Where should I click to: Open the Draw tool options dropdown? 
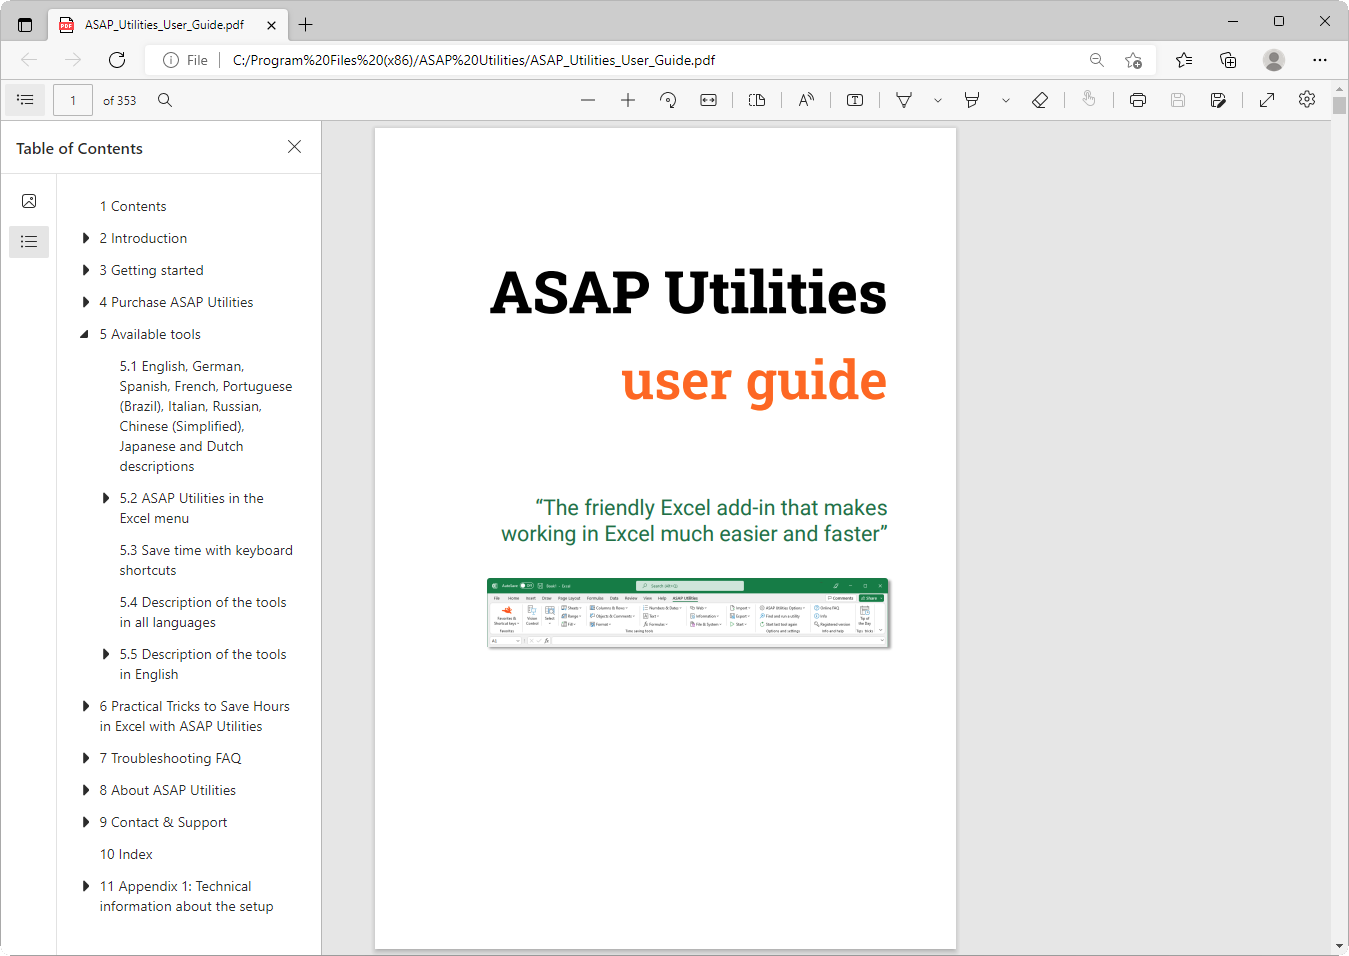[x=938, y=100]
